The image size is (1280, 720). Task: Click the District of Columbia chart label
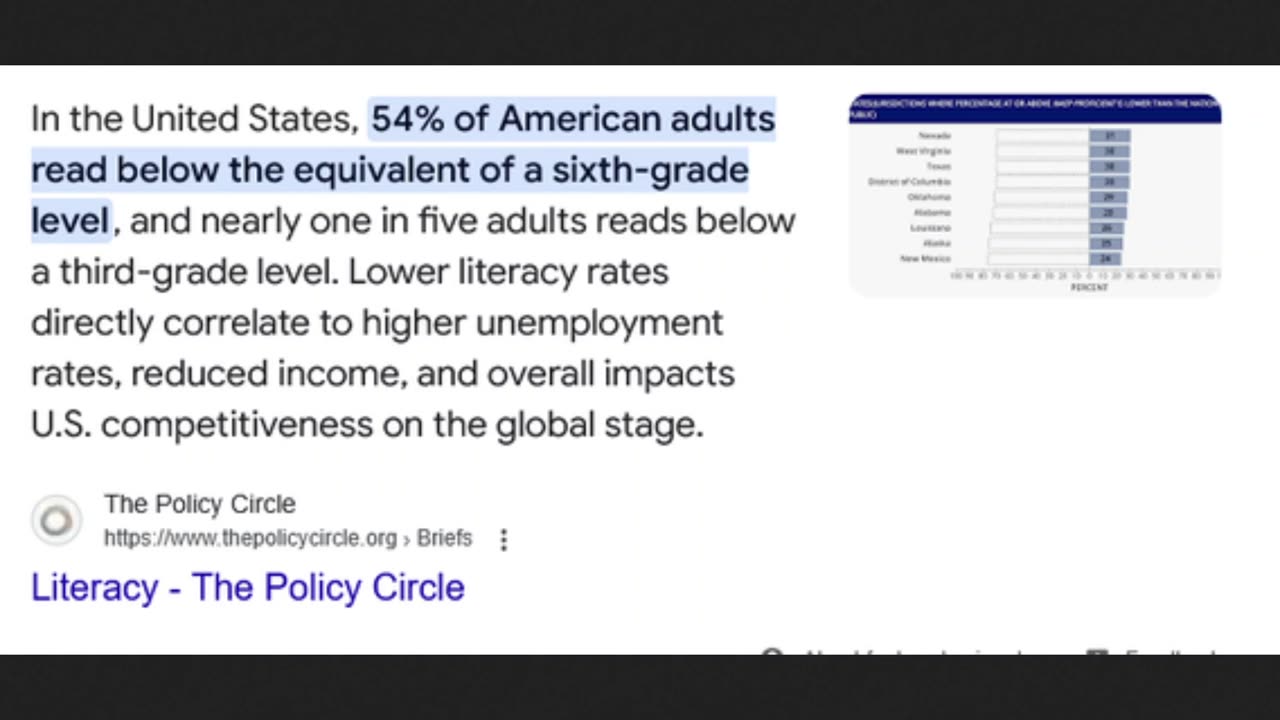coord(910,182)
